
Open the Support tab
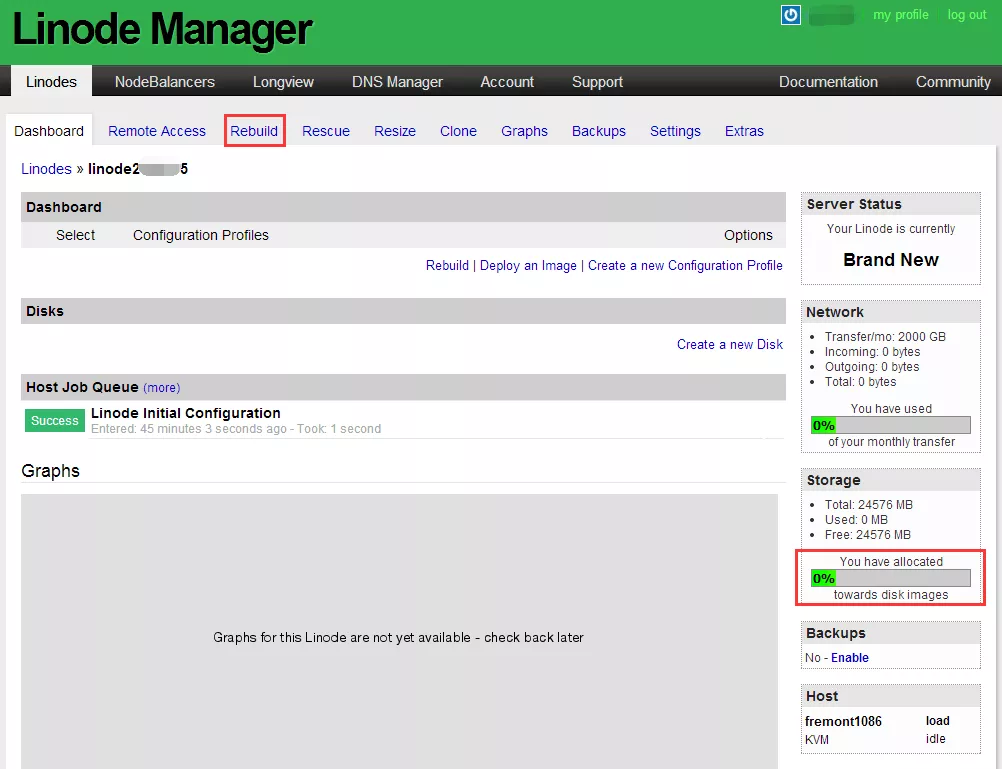(x=597, y=82)
